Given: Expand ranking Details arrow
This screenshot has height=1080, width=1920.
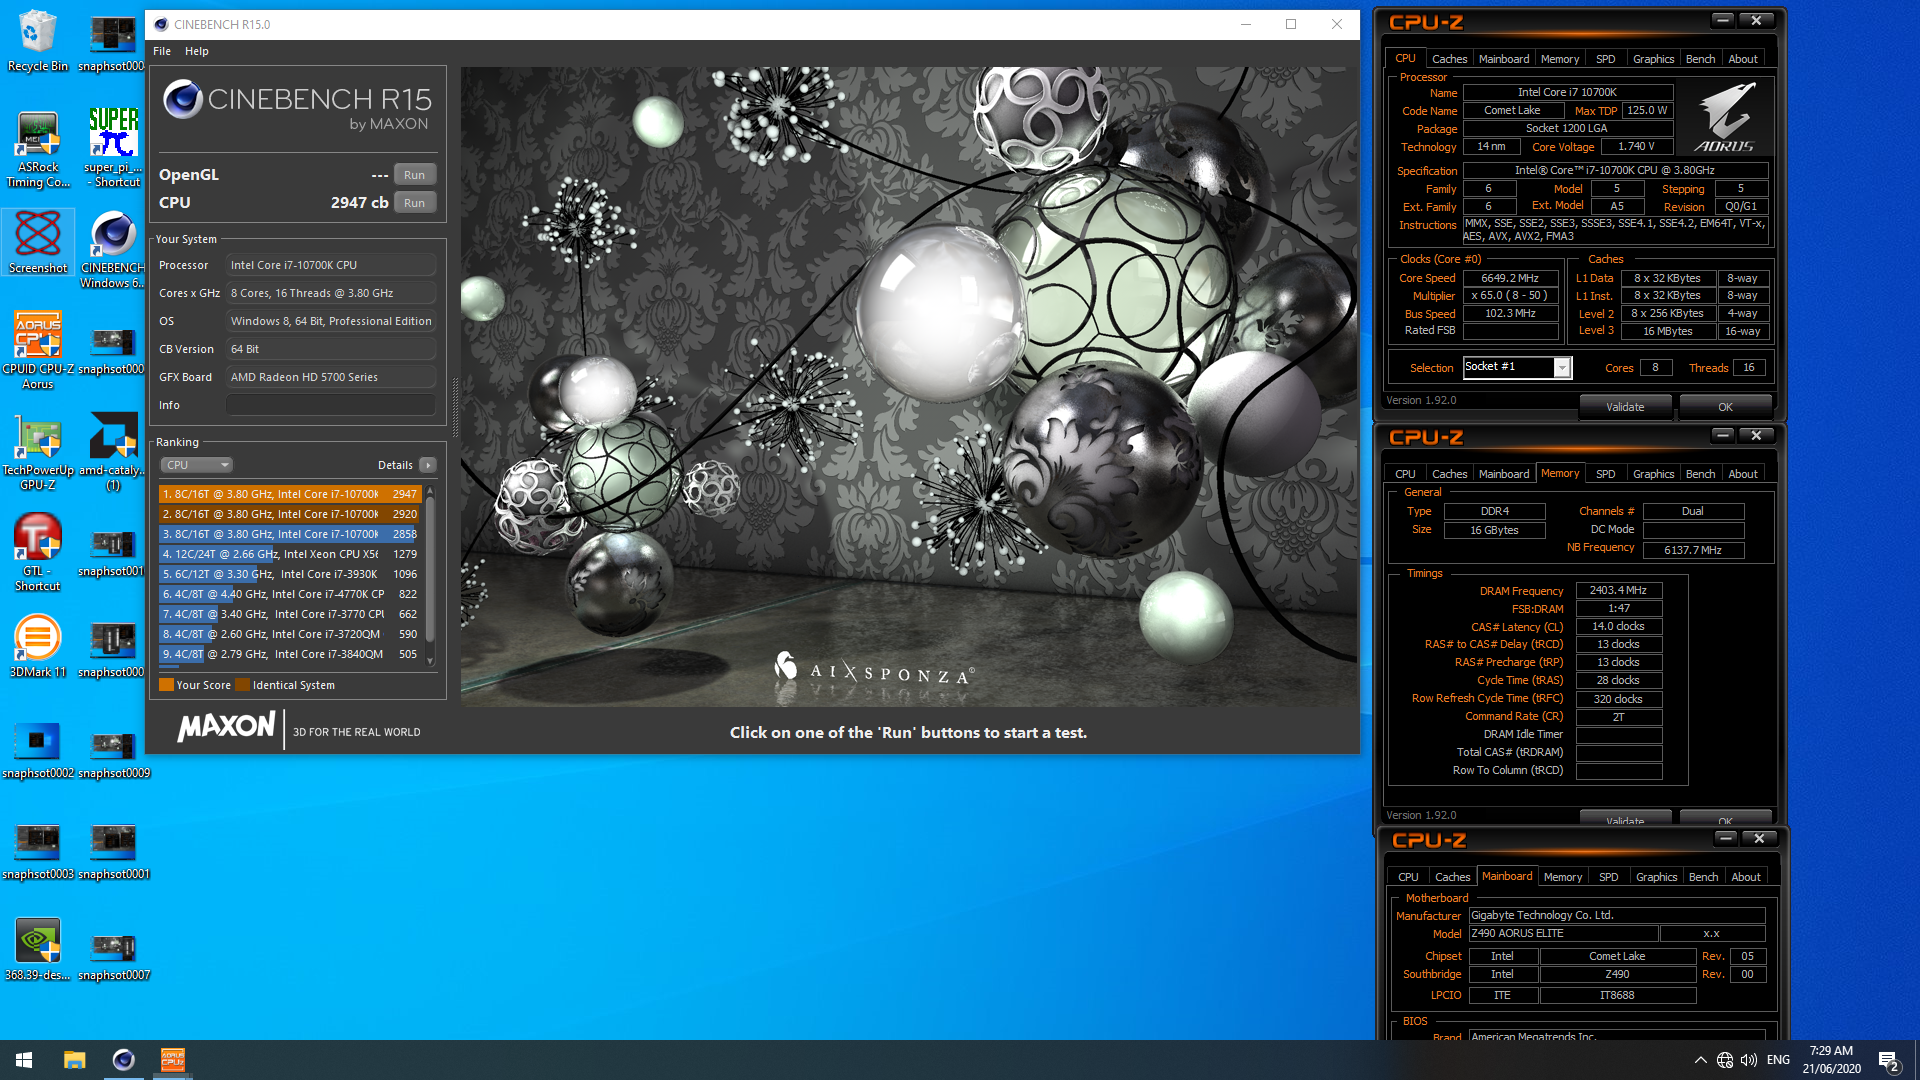Looking at the screenshot, I should 428,465.
